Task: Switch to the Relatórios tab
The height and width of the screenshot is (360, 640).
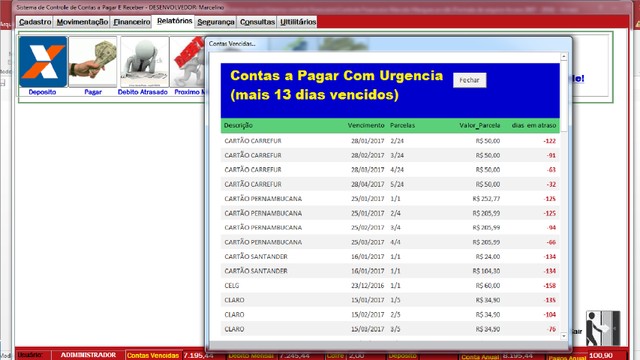Action: pos(174,21)
